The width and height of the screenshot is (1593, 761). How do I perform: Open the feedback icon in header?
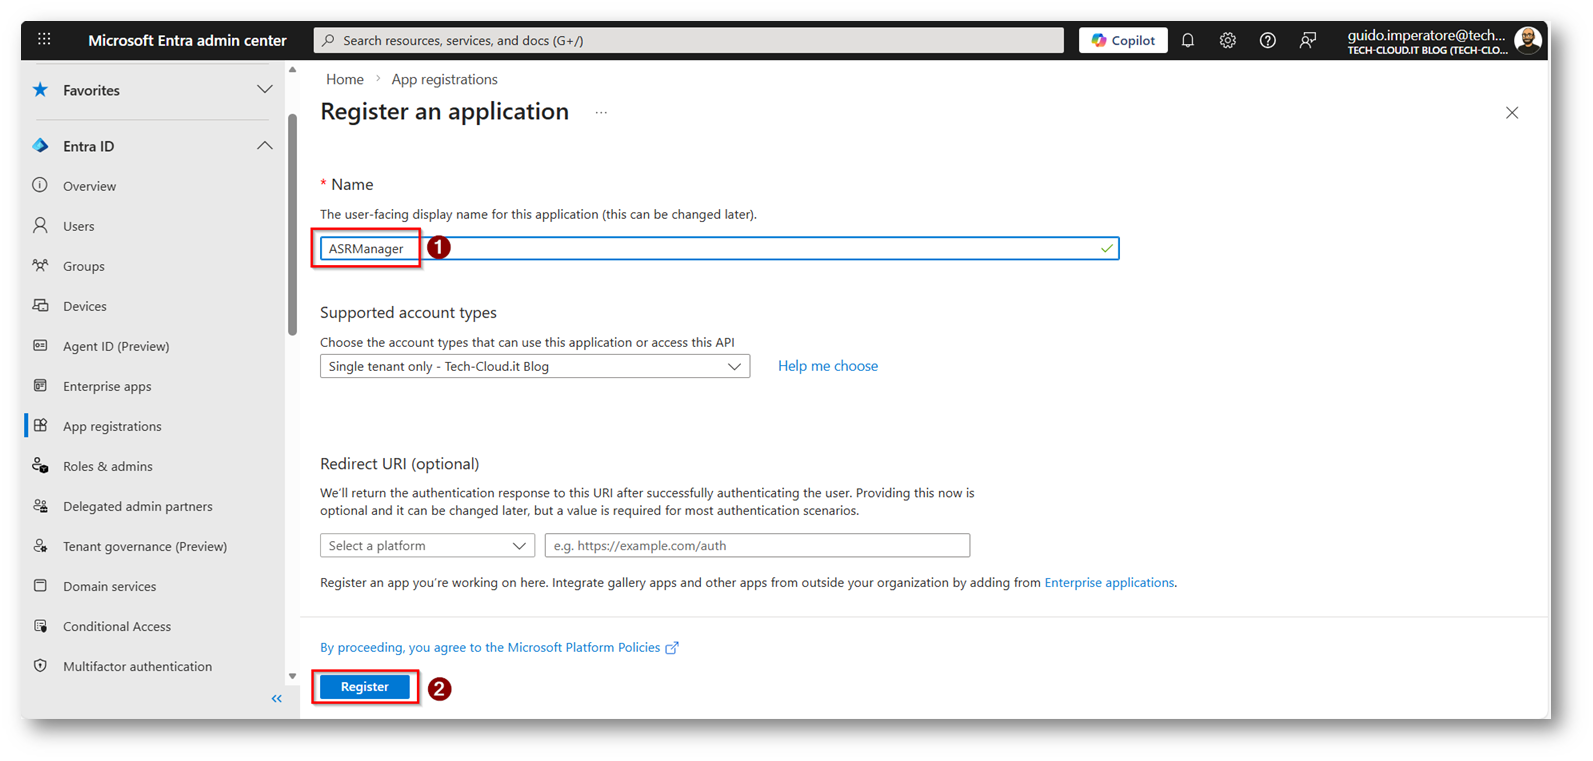[x=1307, y=40]
